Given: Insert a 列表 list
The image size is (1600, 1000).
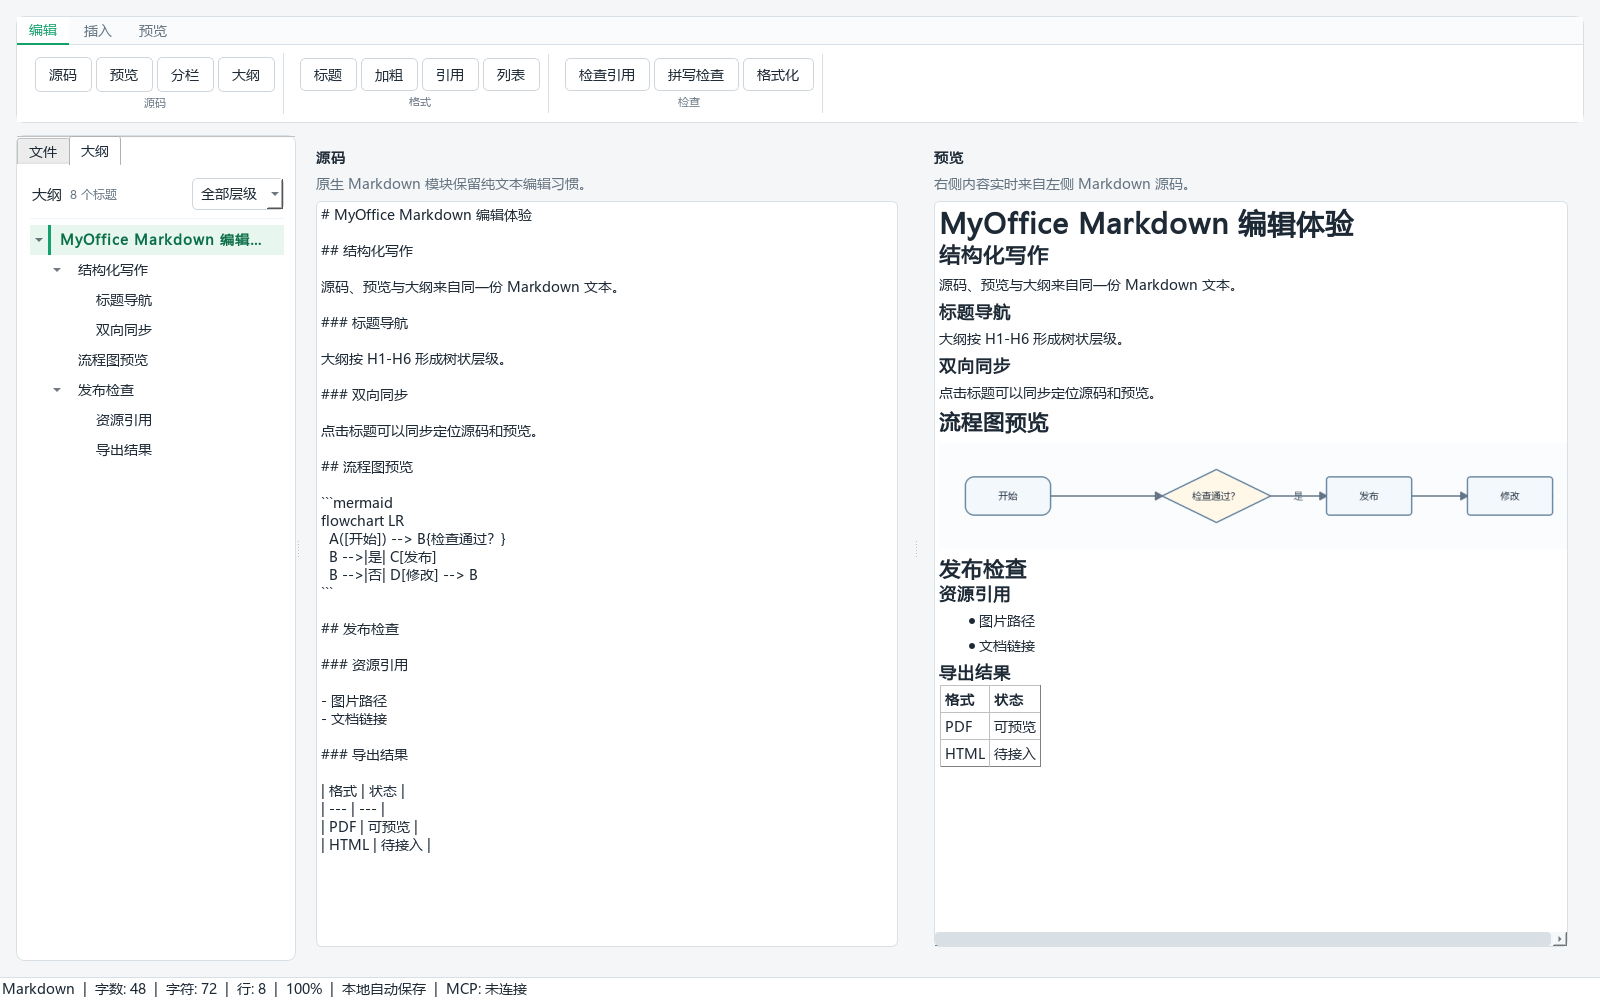Looking at the screenshot, I should [x=511, y=75].
